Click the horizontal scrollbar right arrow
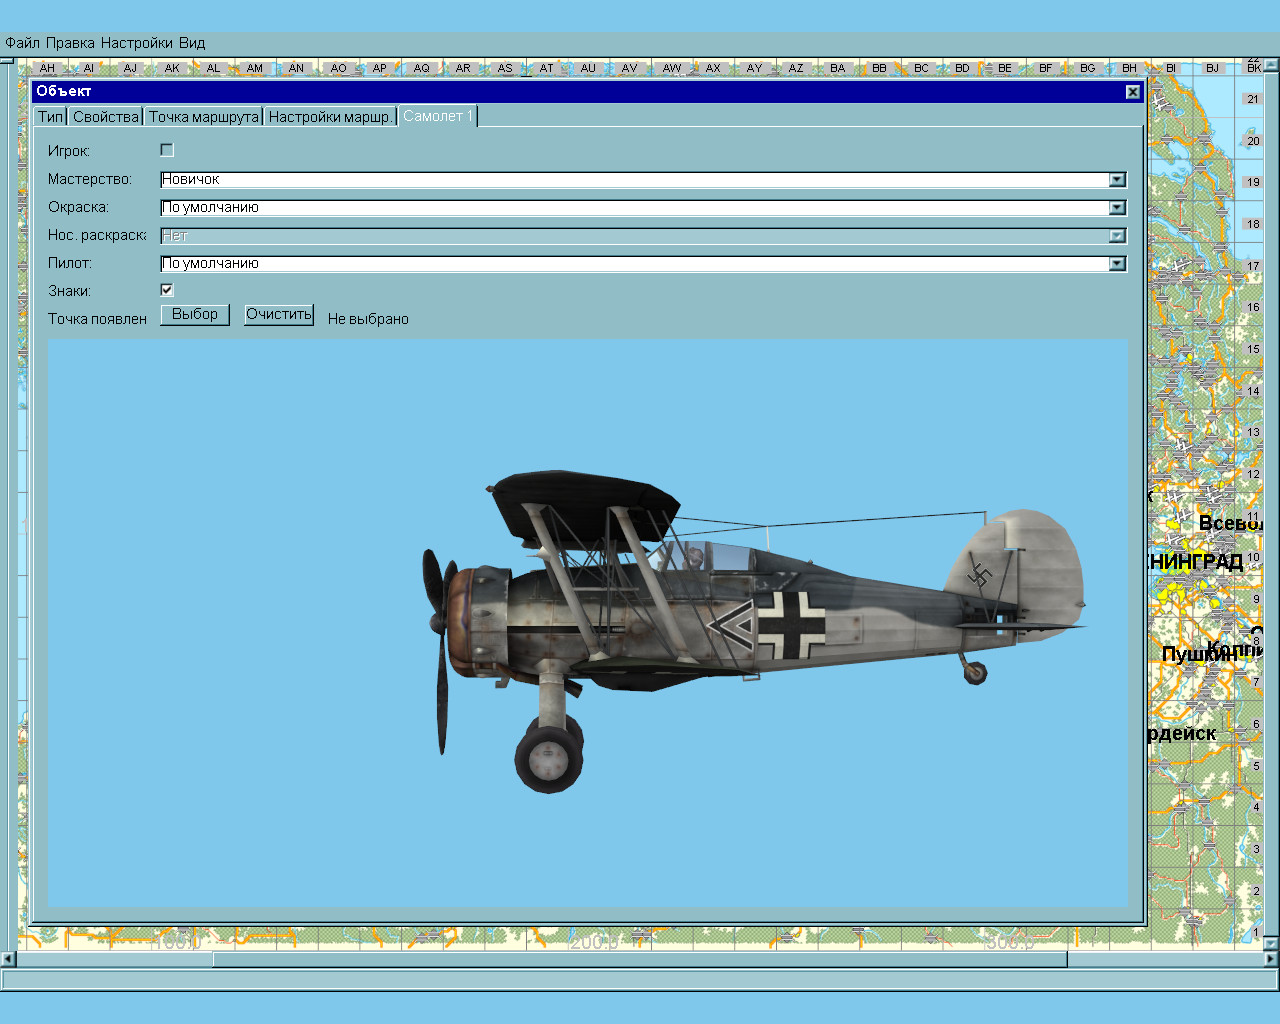The width and height of the screenshot is (1280, 1024). tap(1271, 959)
